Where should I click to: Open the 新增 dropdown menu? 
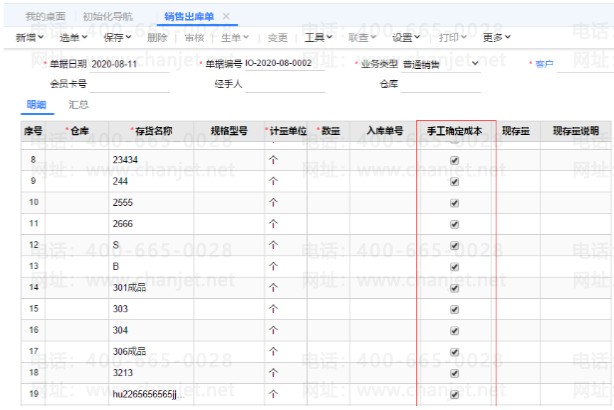coord(30,38)
